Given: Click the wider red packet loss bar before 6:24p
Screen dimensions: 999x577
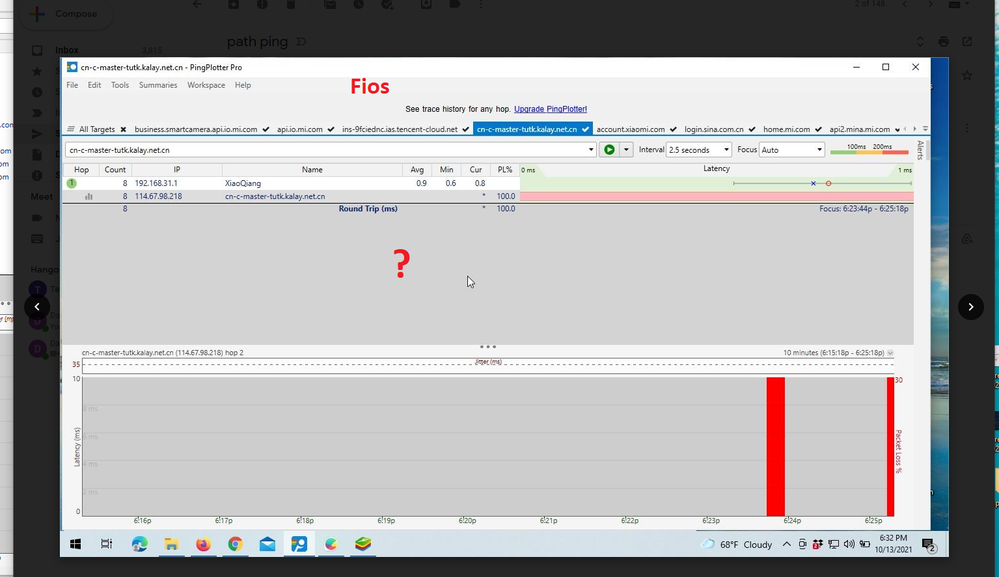Looking at the screenshot, I should (x=775, y=446).
